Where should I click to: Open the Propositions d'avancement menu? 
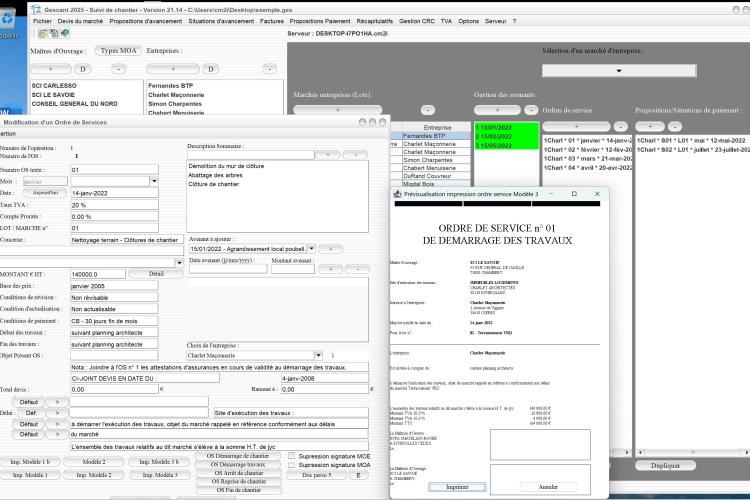click(145, 21)
